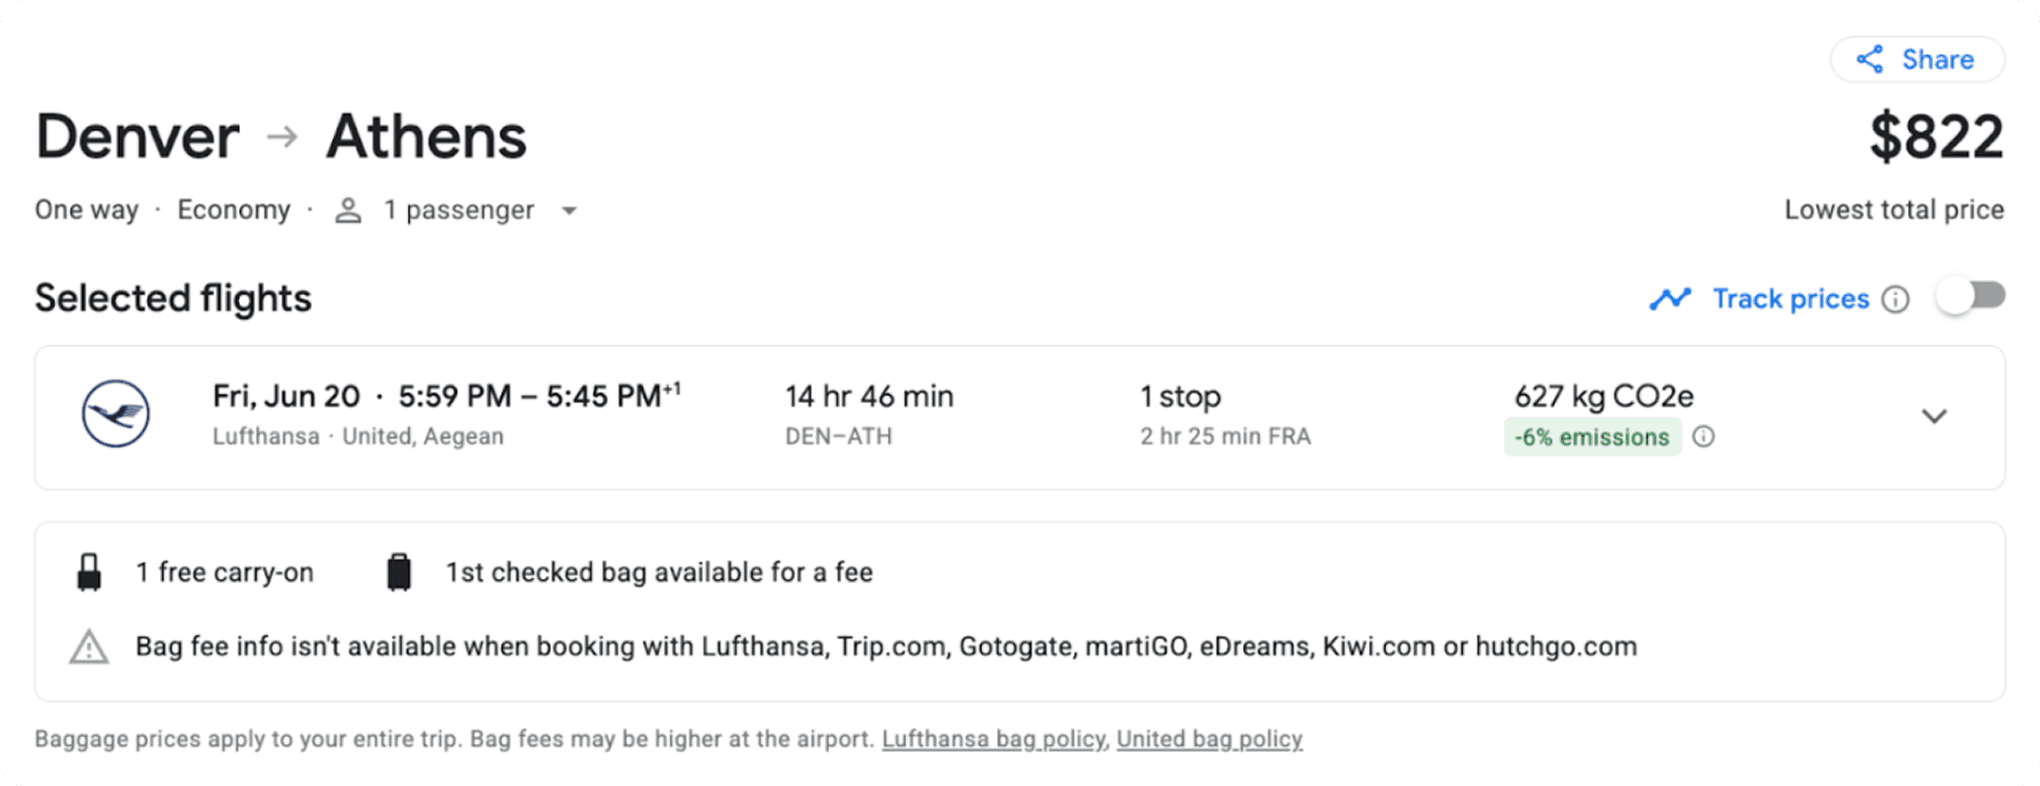Click the carry-on bag icon
The image size is (2040, 786).
[91, 571]
